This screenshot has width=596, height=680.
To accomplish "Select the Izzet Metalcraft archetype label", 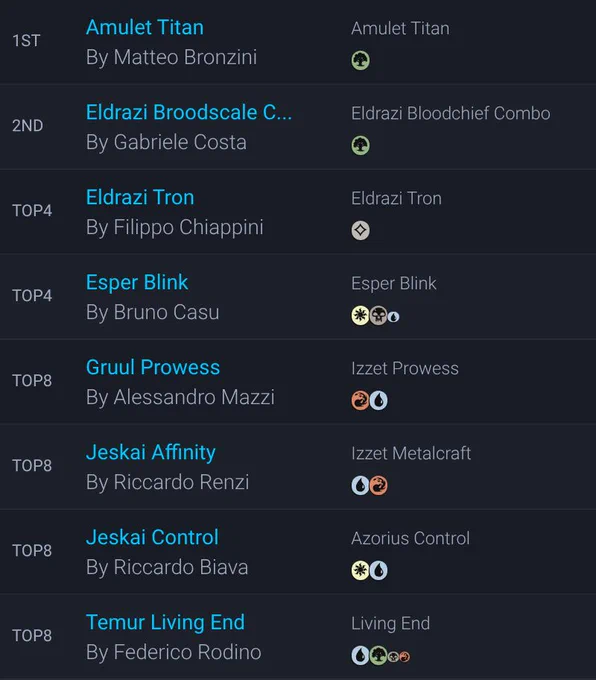I will (411, 453).
